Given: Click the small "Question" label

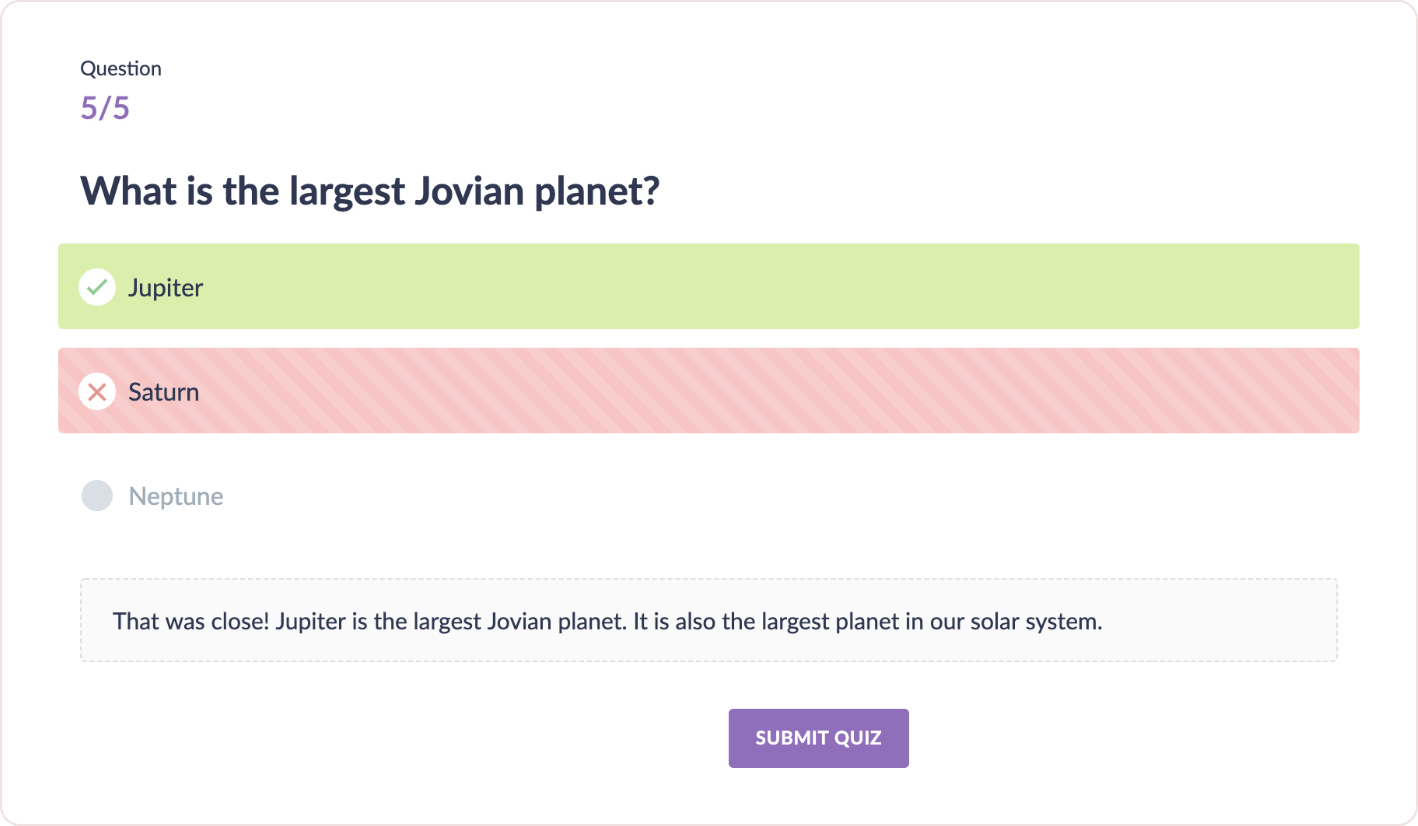Looking at the screenshot, I should click(121, 69).
